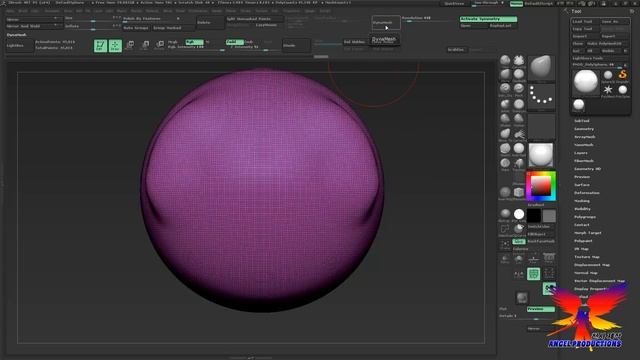Select the PolyMesh3D star icon
The height and width of the screenshot is (360, 640).
[x=608, y=90]
